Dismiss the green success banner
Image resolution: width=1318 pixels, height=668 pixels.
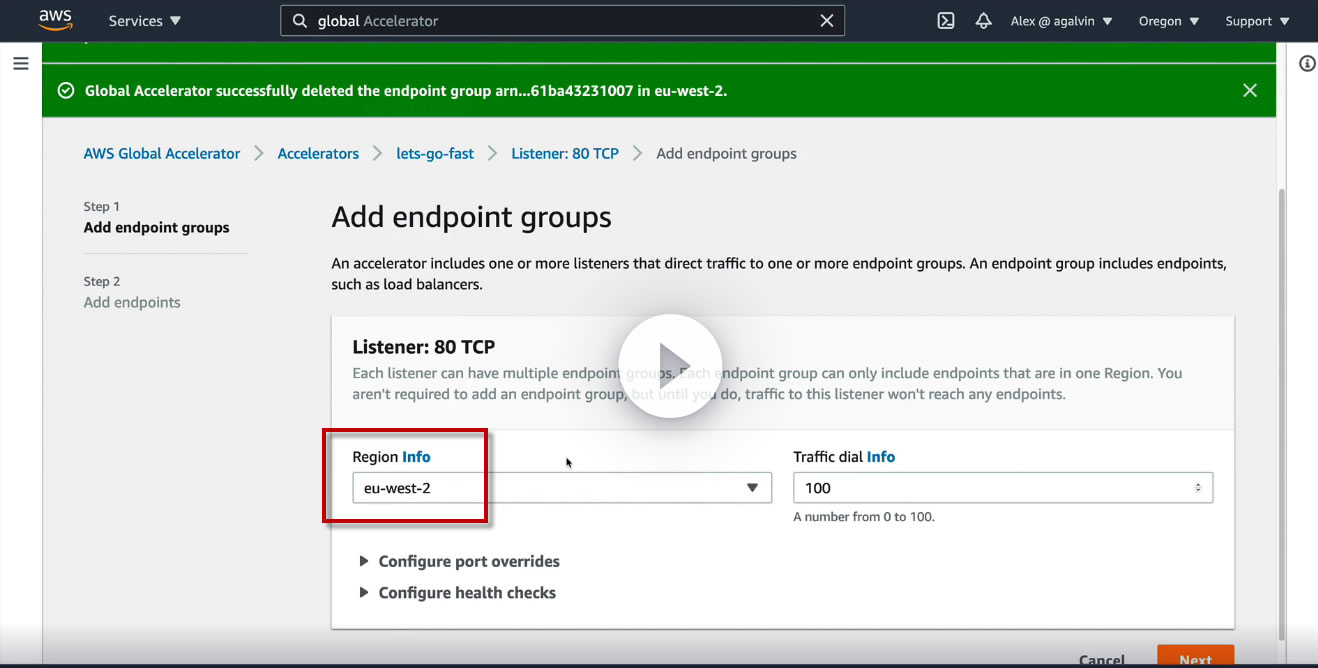tap(1250, 90)
